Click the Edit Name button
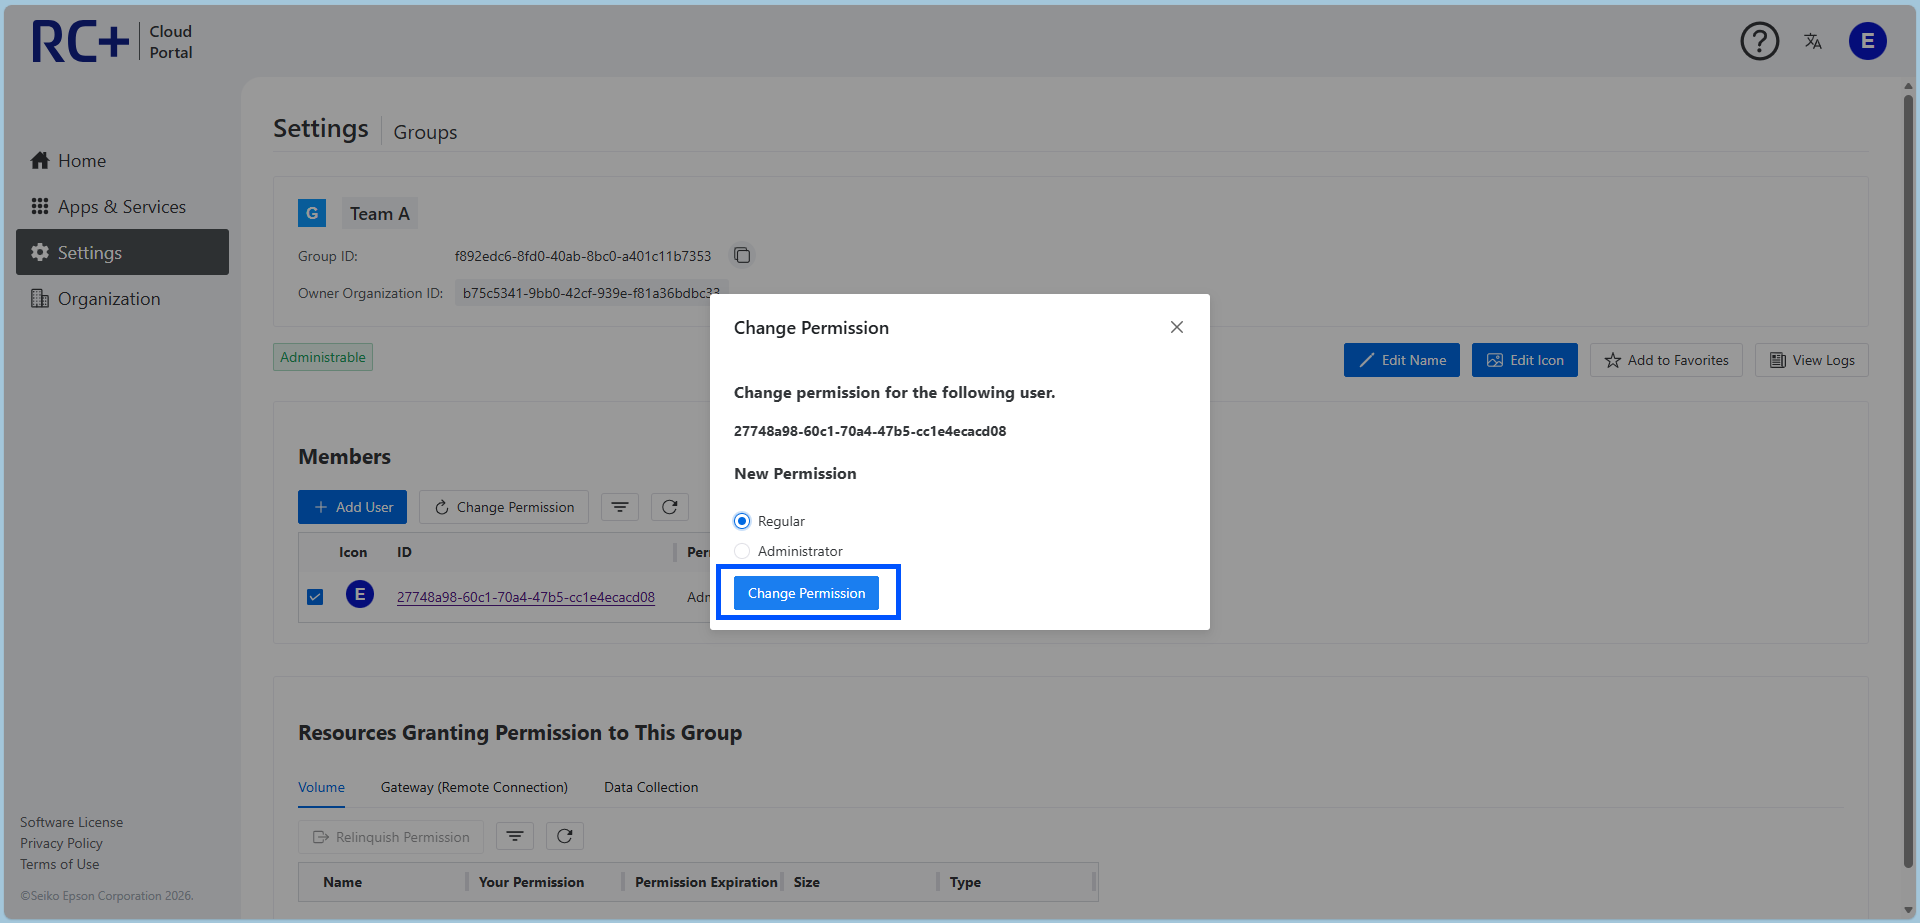Image resolution: width=1920 pixels, height=923 pixels. click(1402, 360)
